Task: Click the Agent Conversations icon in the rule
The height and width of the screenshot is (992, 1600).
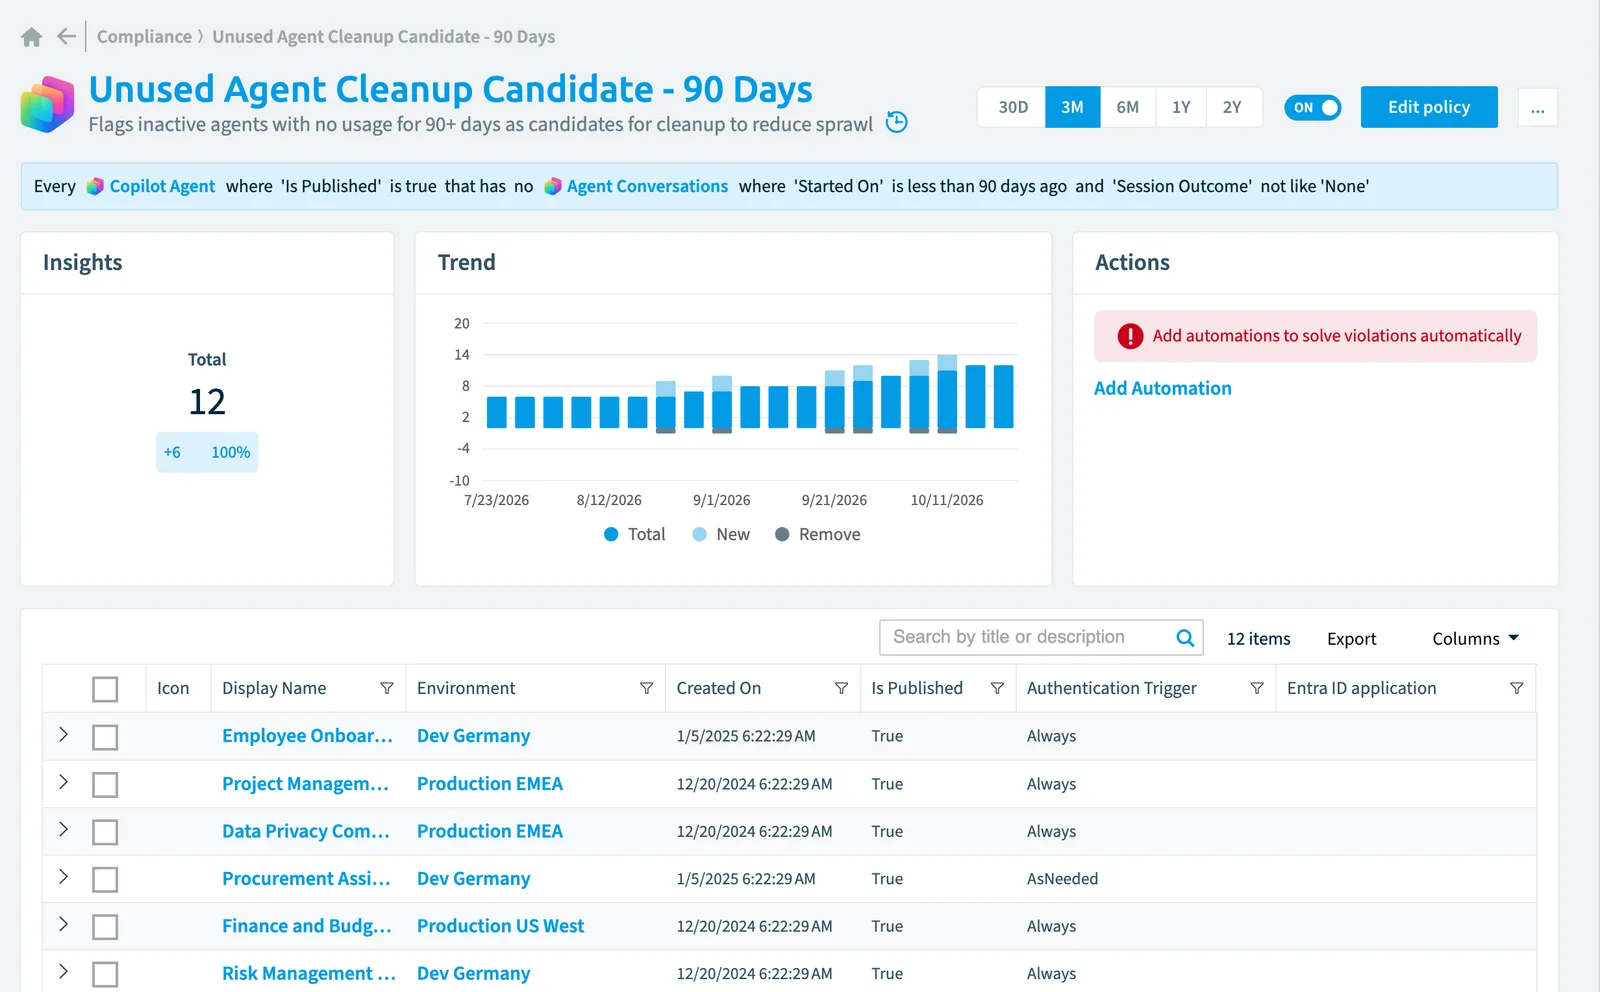Action: pos(552,186)
